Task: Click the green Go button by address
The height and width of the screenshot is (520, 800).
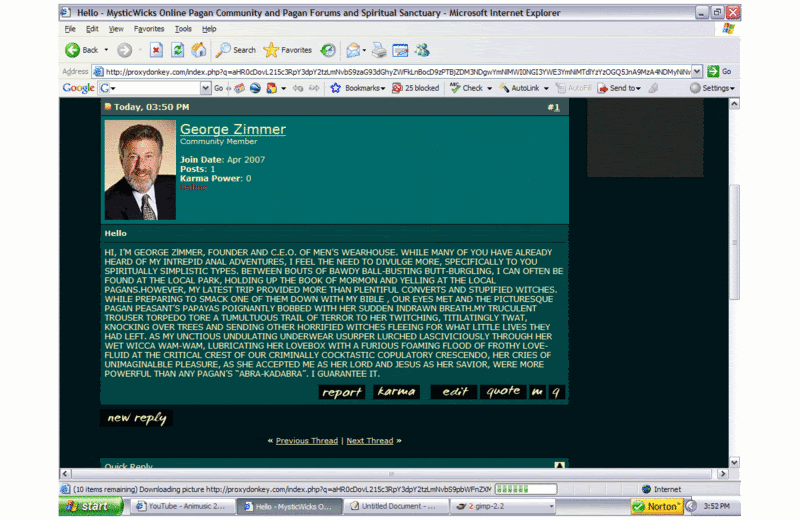Action: click(720, 72)
